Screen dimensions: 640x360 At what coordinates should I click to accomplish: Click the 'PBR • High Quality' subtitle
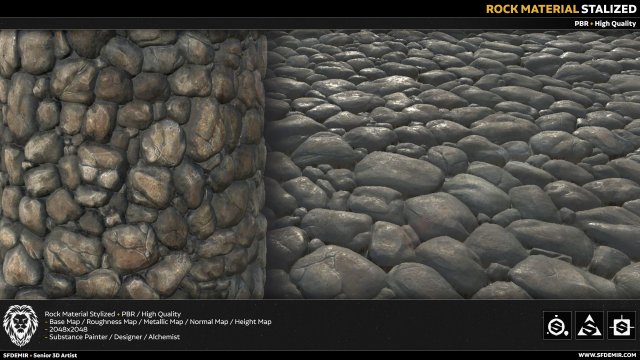pyautogui.click(x=605, y=24)
